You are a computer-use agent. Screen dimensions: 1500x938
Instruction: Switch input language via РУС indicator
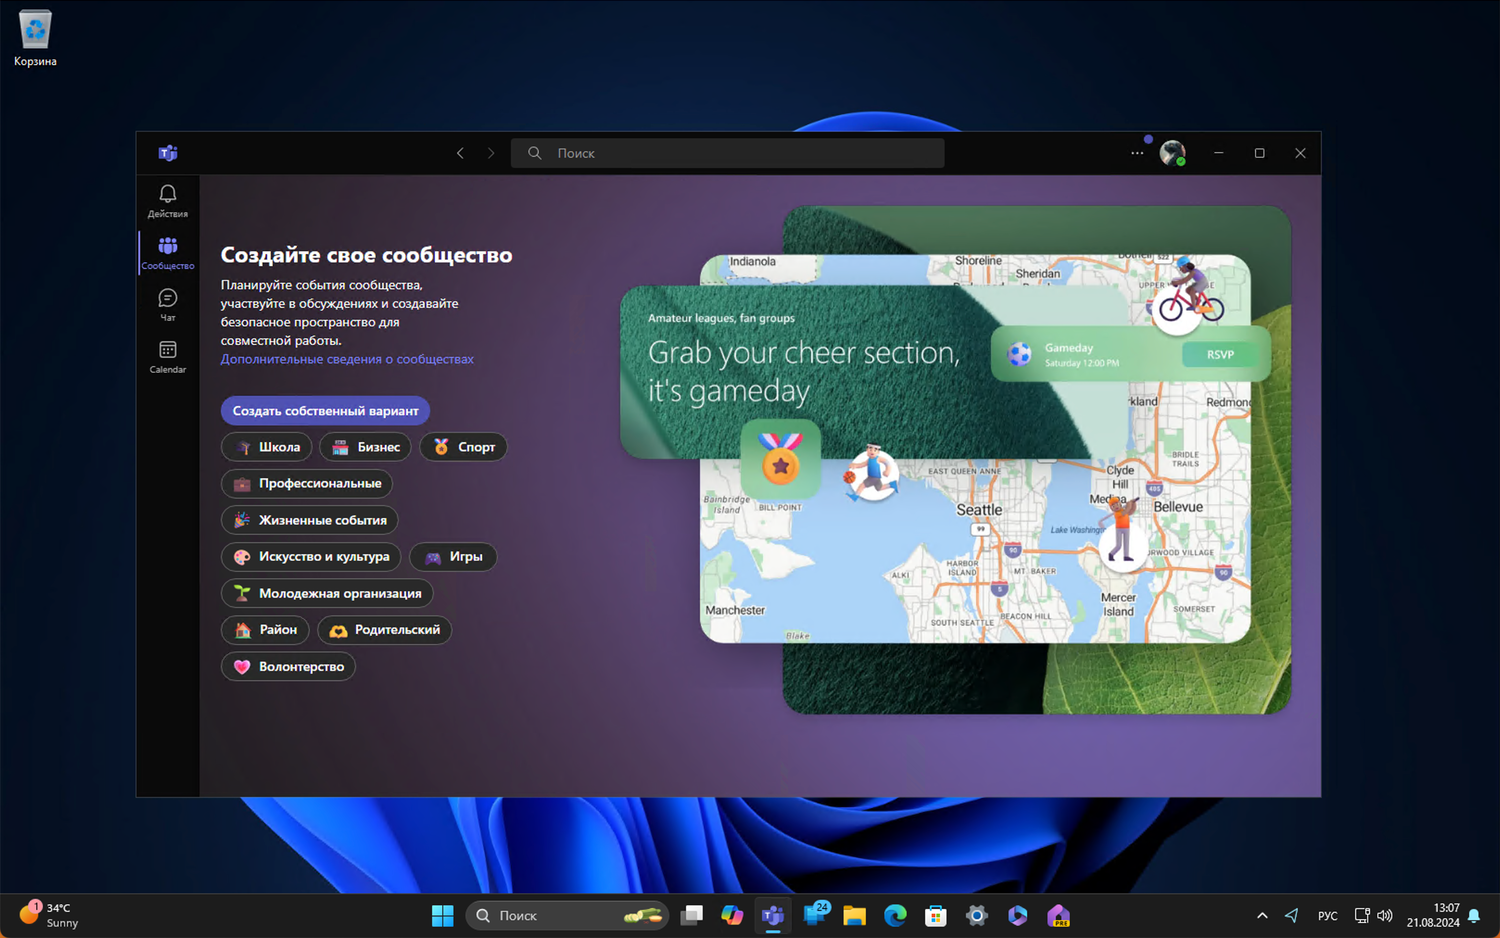1328,916
